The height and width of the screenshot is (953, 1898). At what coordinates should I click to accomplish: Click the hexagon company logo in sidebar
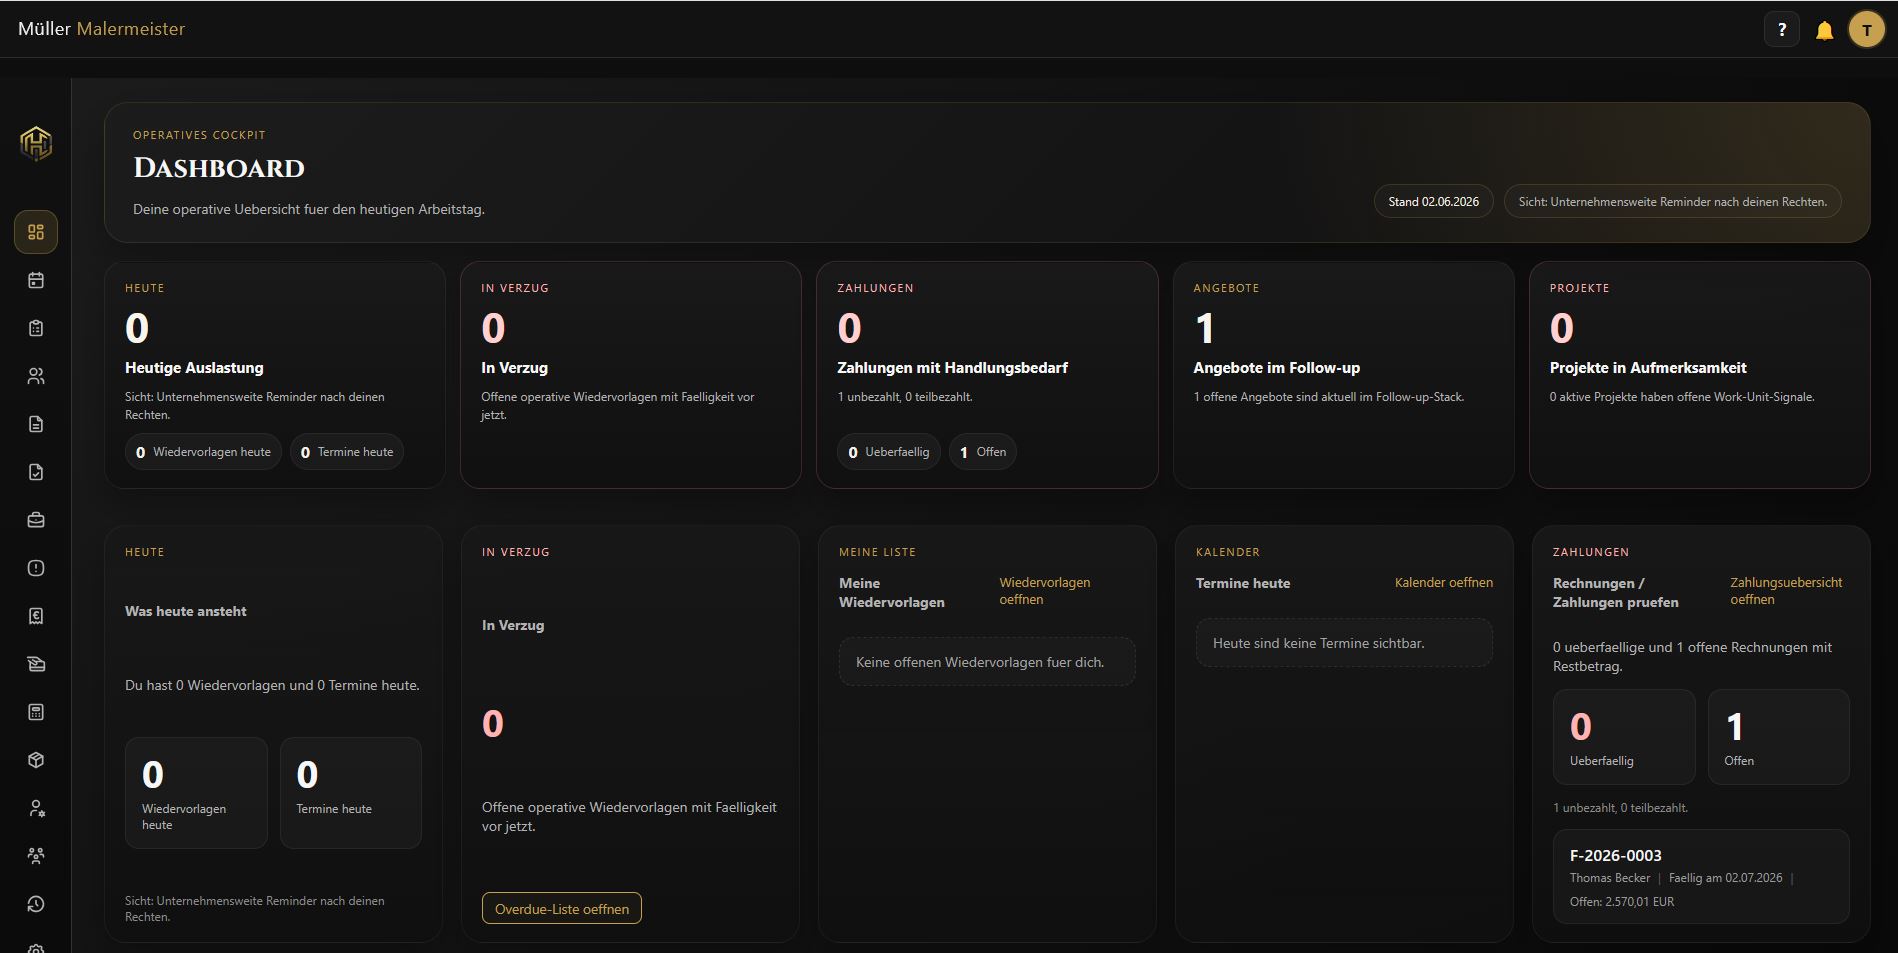[x=36, y=144]
